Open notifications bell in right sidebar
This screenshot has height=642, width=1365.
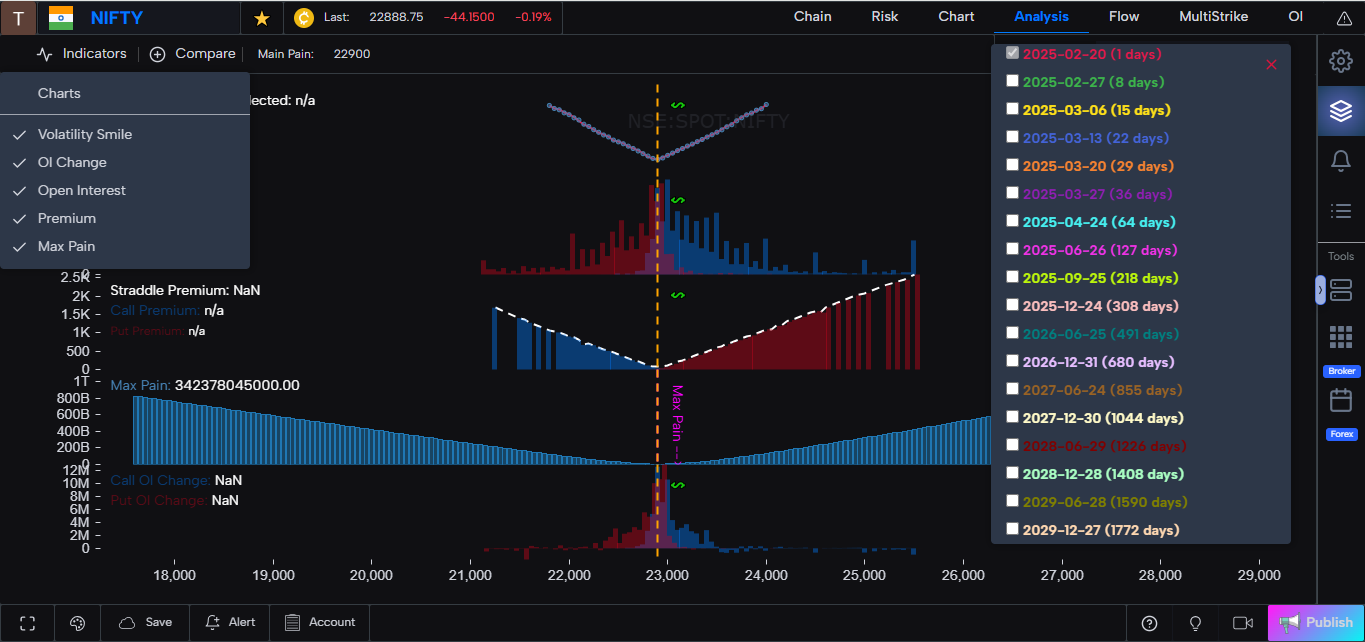point(1340,160)
